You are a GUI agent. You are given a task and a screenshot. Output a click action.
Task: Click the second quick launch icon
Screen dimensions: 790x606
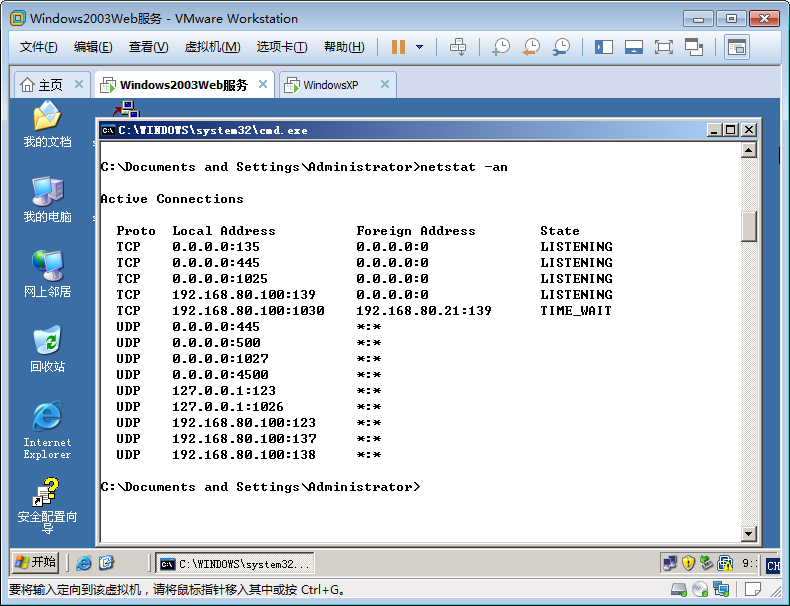tap(106, 563)
